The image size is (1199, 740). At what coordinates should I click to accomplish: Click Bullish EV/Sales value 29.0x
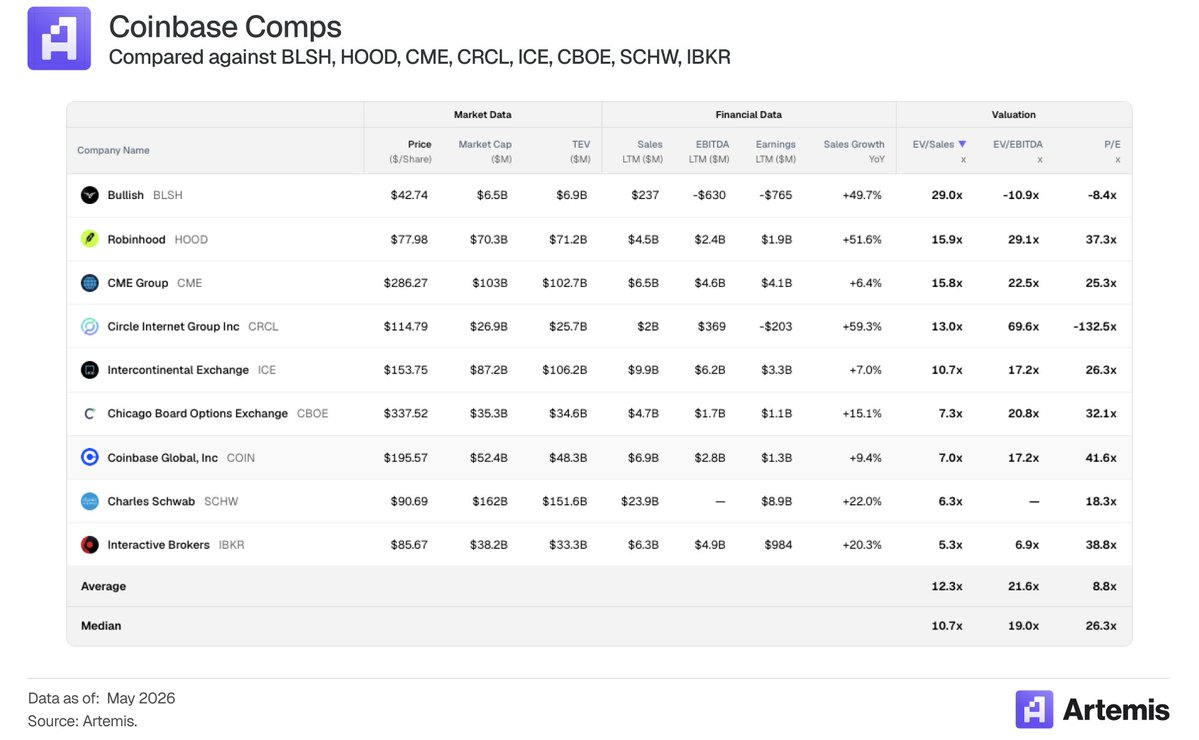pyautogui.click(x=947, y=195)
